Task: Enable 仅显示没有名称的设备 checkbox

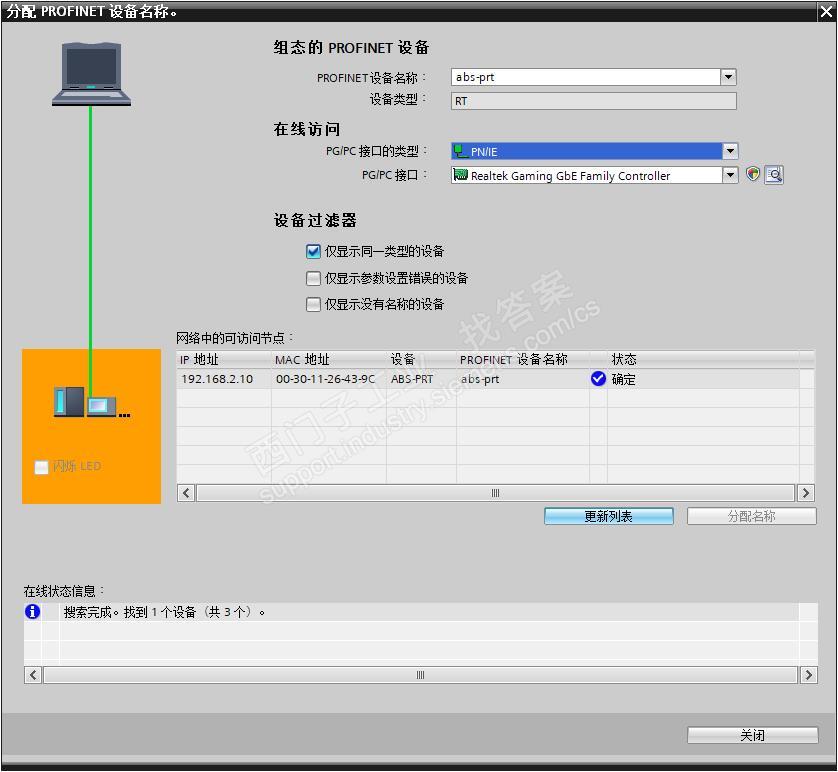Action: pyautogui.click(x=313, y=304)
